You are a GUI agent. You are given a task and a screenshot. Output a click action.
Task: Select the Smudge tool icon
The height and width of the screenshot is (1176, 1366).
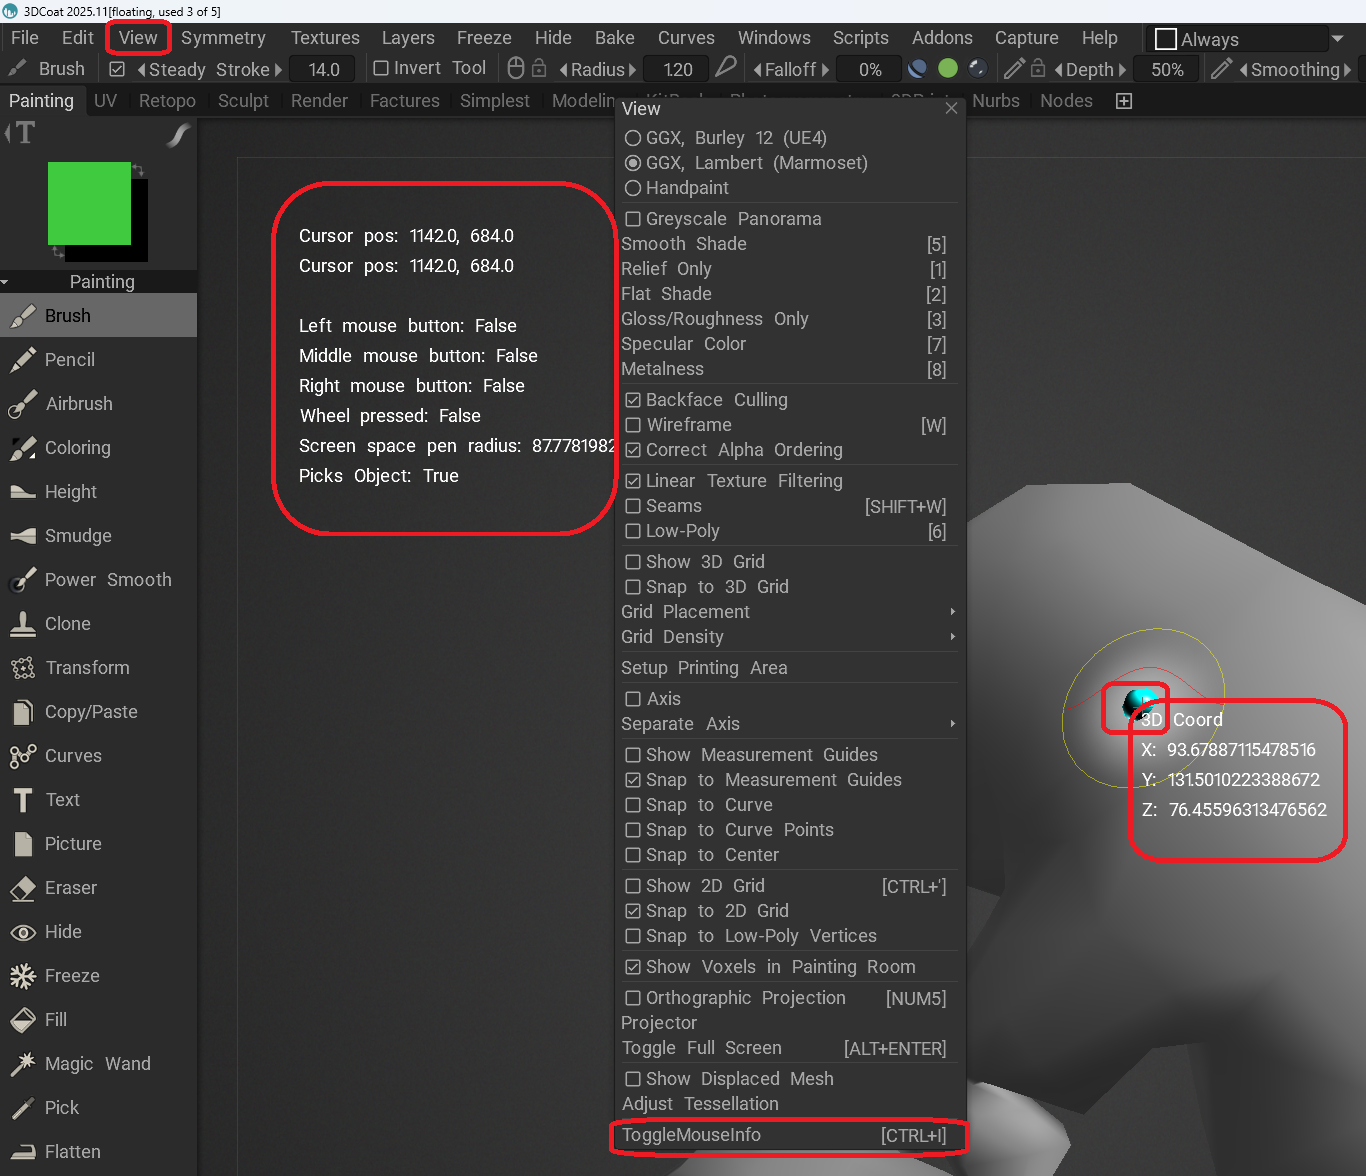coord(22,536)
